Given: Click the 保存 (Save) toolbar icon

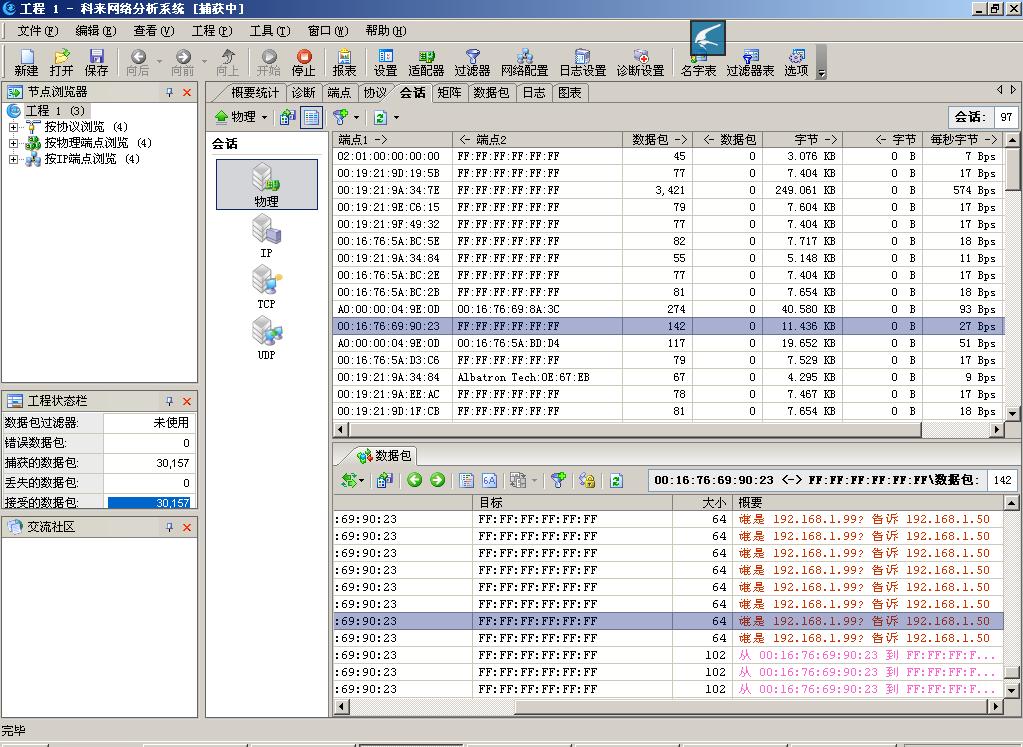Looking at the screenshot, I should (x=97, y=62).
